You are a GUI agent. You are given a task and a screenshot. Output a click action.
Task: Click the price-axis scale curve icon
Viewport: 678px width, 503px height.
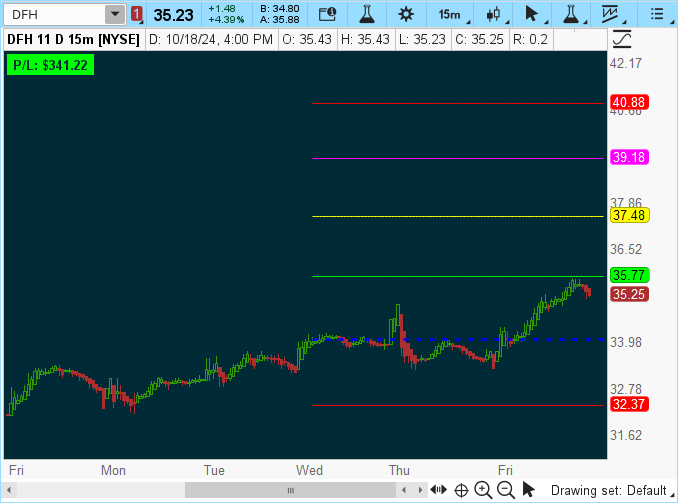(622, 39)
